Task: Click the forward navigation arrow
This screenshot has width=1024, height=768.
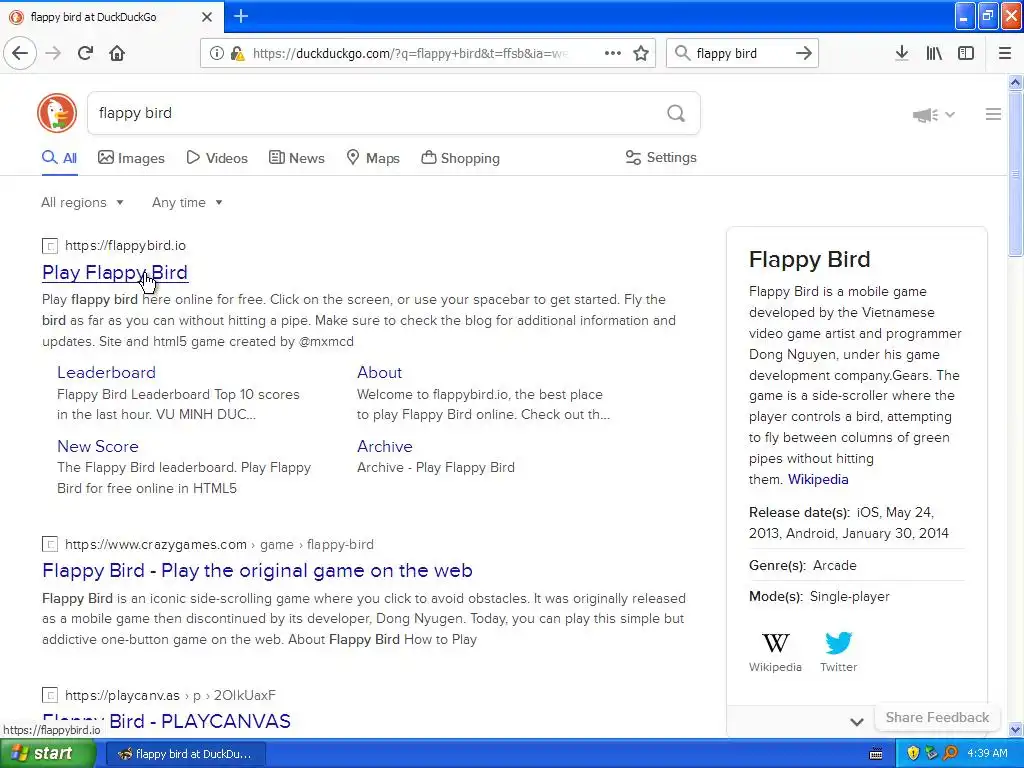Action: (x=53, y=53)
